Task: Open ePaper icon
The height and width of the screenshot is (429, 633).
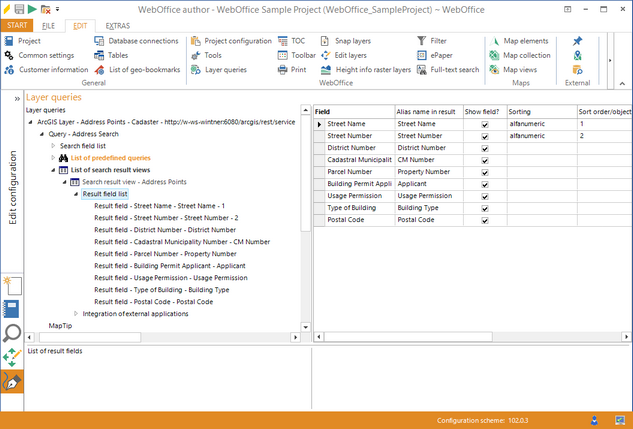Action: pos(421,55)
